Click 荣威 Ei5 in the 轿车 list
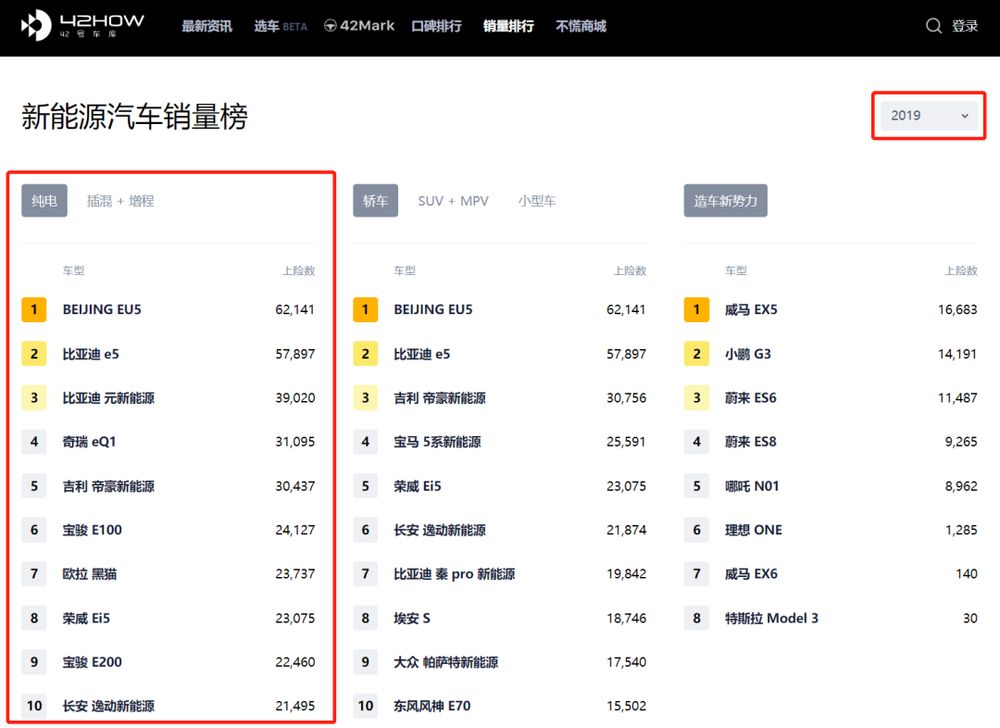This screenshot has height=728, width=1000. coord(417,486)
